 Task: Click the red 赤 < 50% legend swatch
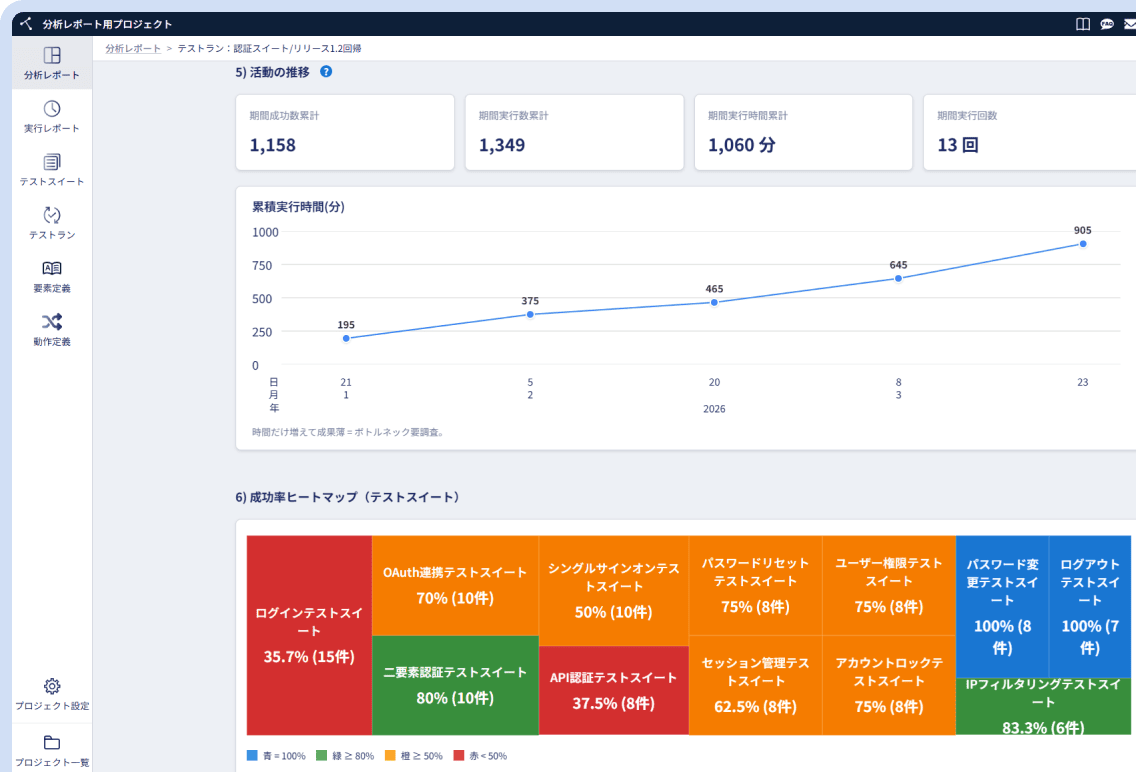point(459,755)
